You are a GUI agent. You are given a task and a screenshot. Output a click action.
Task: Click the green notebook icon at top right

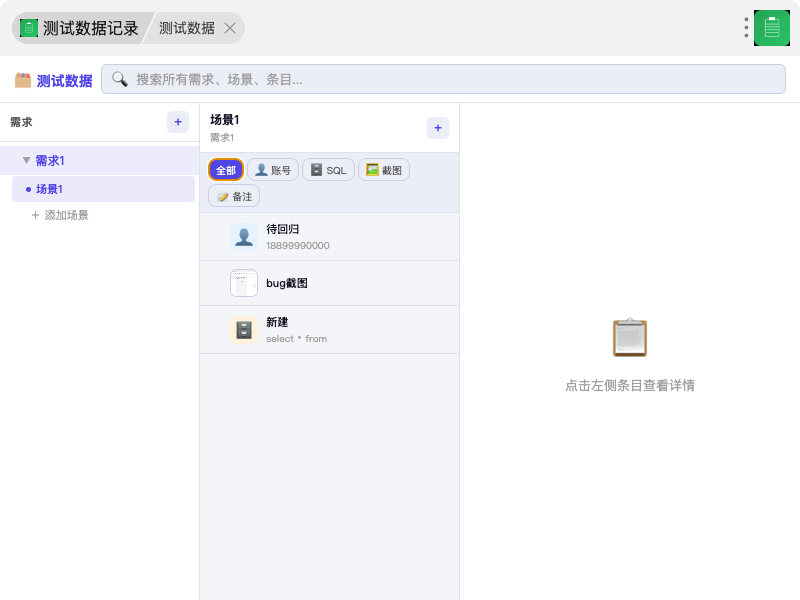click(771, 28)
